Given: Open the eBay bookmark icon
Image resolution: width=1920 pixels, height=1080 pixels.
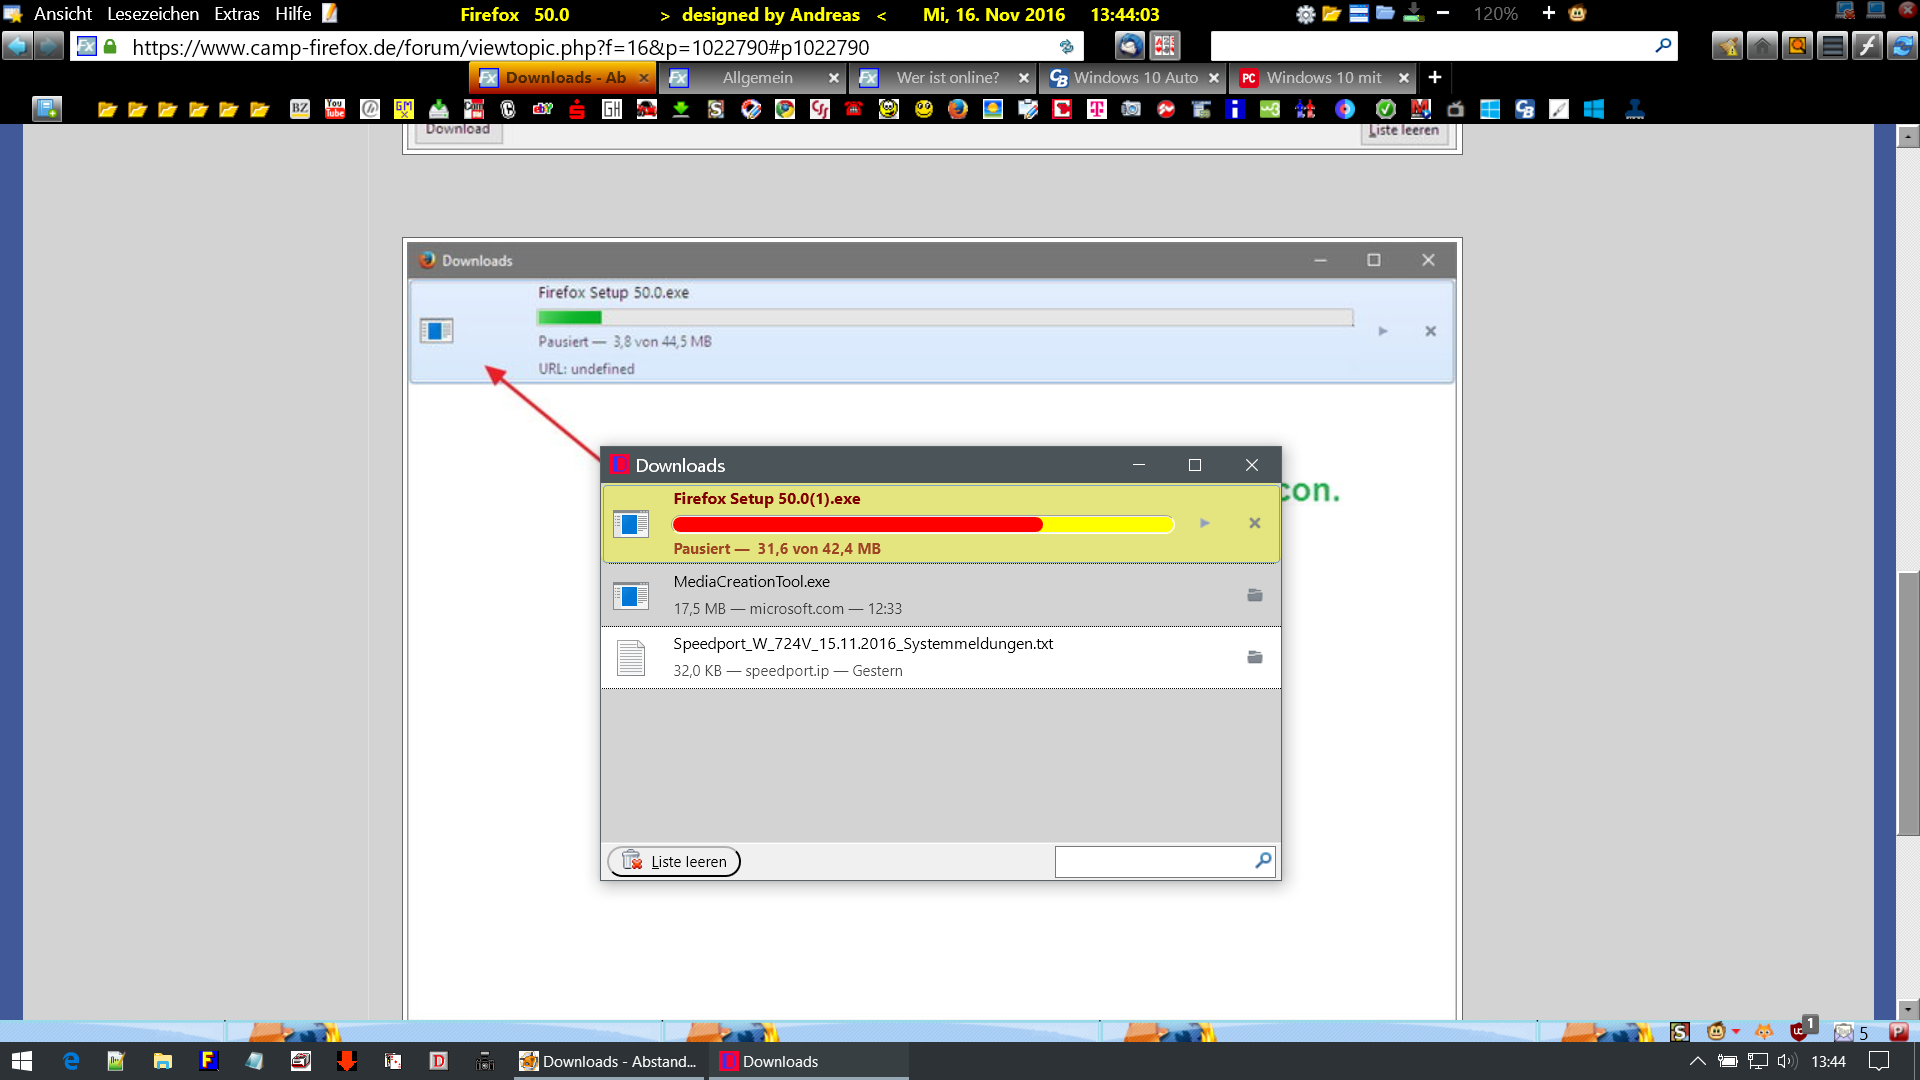Looking at the screenshot, I should 542,109.
